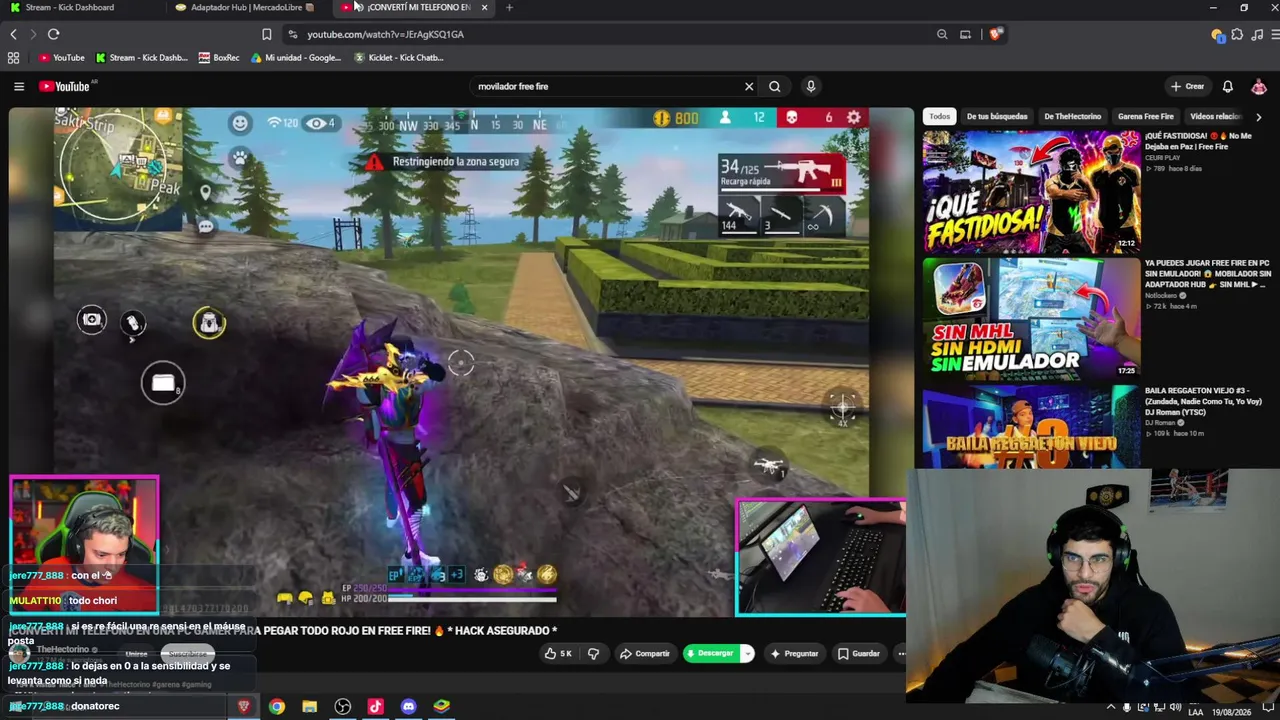Viewport: 1280px width, 720px height.
Task: Click the Crear button
Action: point(1188,86)
